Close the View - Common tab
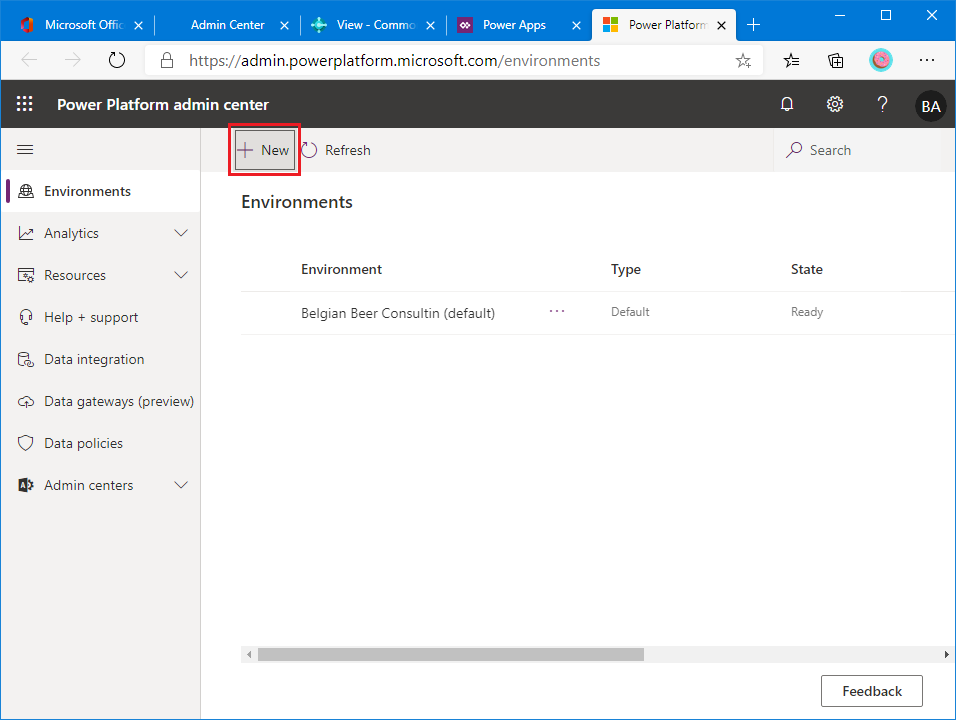The image size is (956, 720). click(430, 25)
